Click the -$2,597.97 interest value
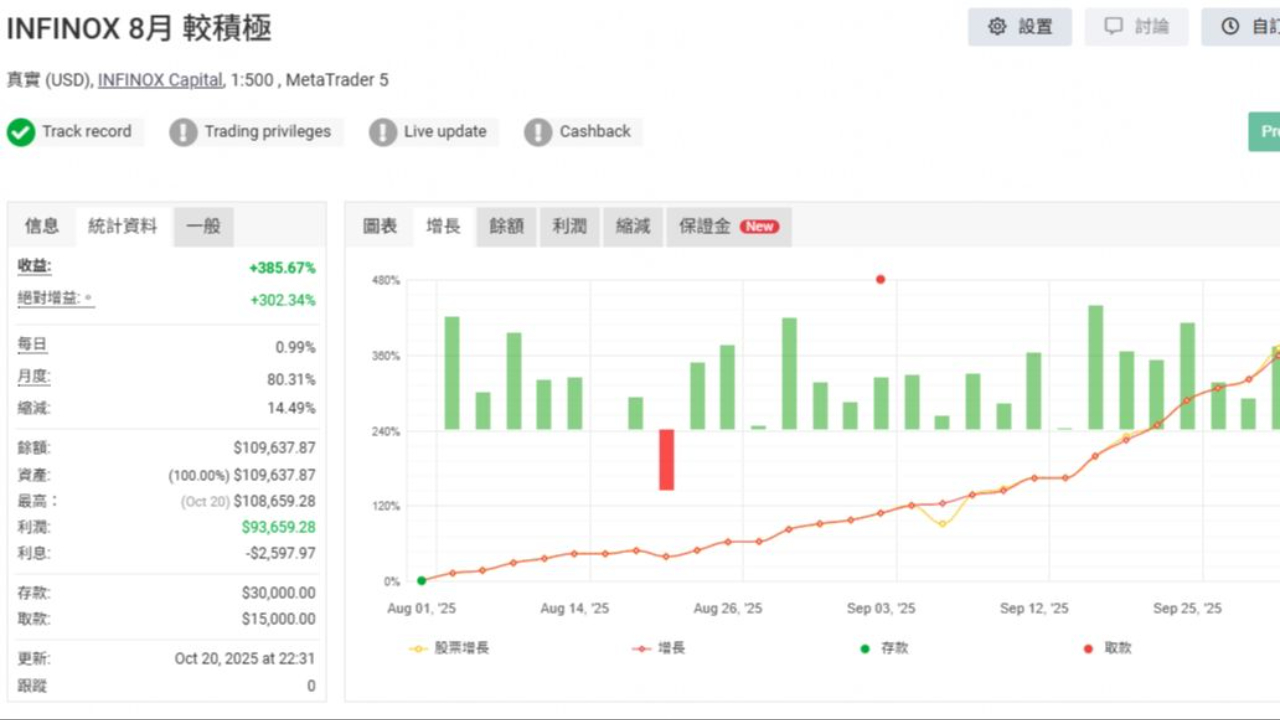This screenshot has height=720, width=1280. 279,553
